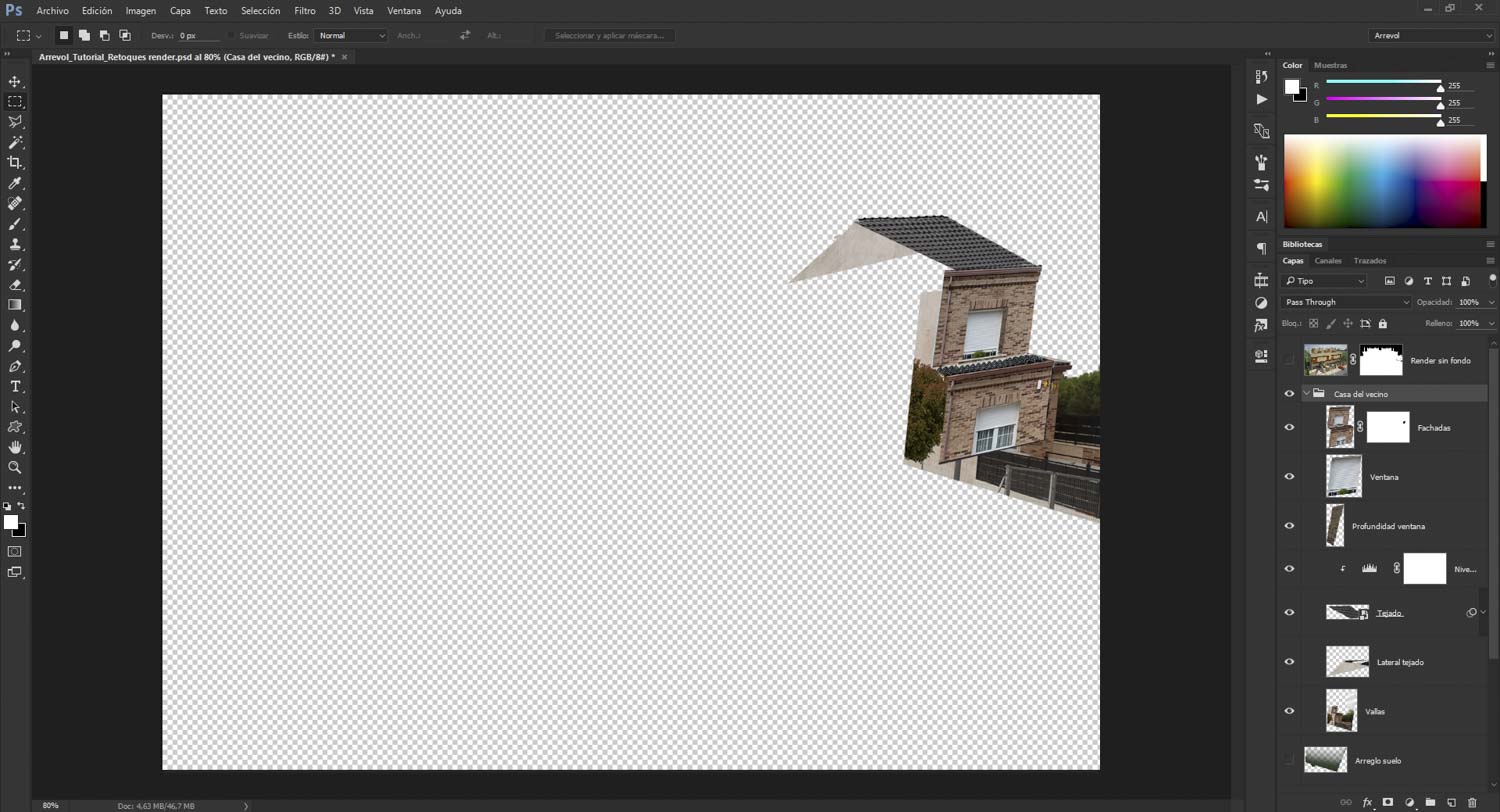
Task: Switch to the Trazados tab
Action: [1370, 261]
